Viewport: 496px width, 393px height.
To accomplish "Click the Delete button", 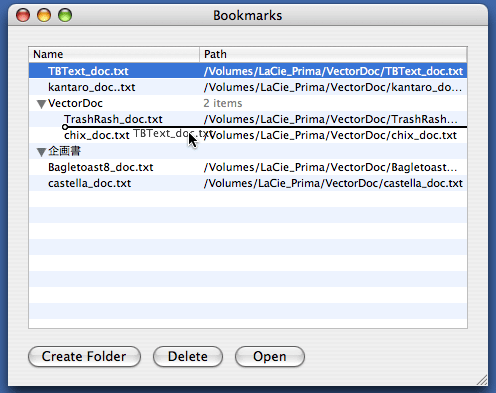I will click(188, 356).
